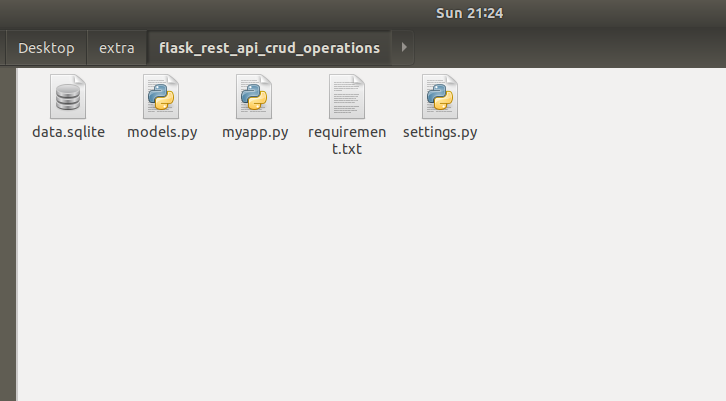Viewport: 726px width, 401px height.
Task: Click the requirement.txt file name label
Action: pos(347,140)
